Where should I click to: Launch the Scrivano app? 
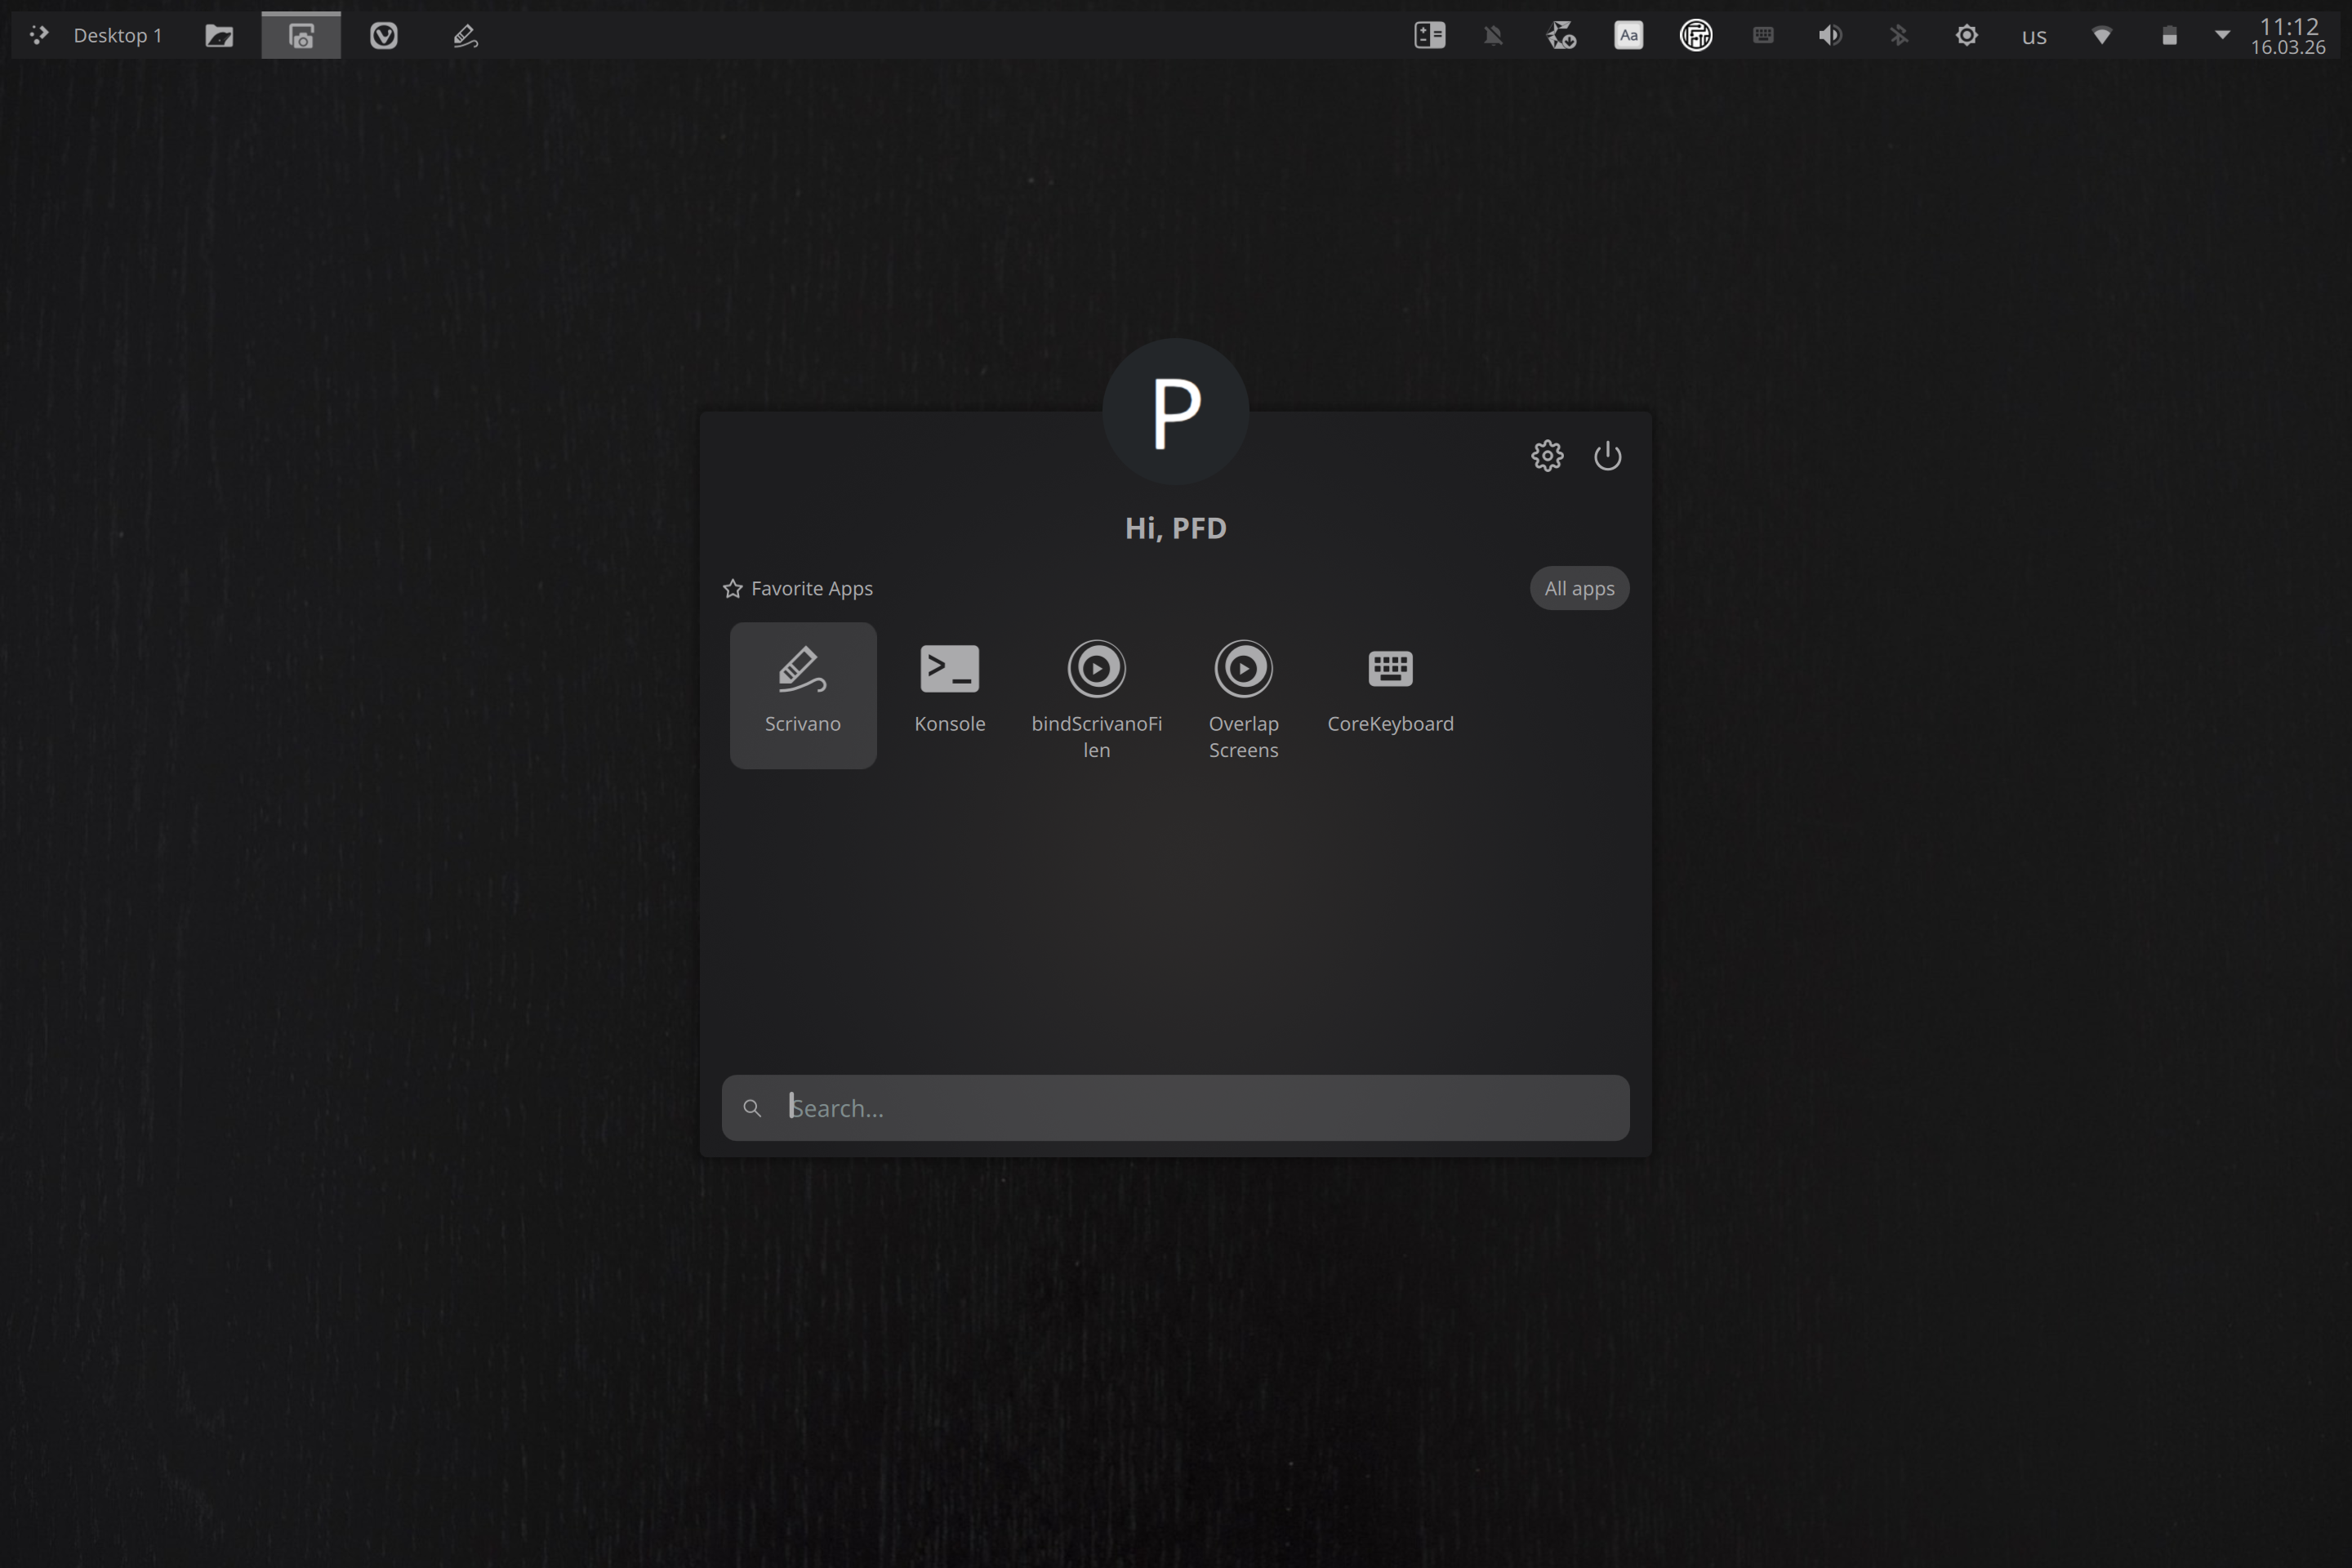tap(802, 694)
